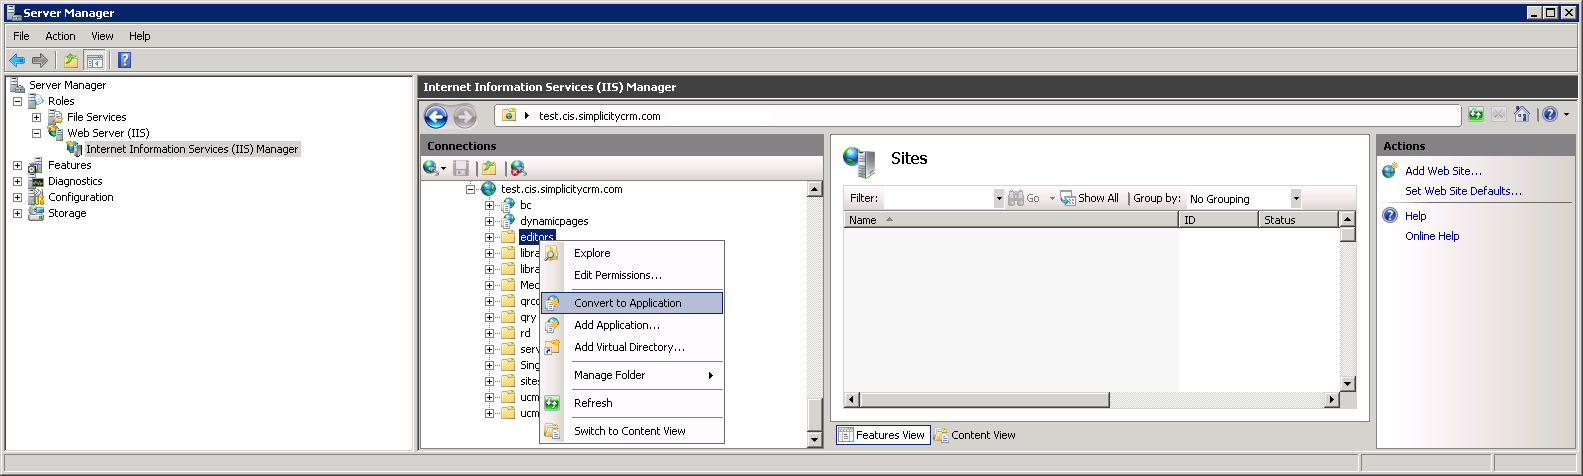Collapse the Web Server (IIS) node
This screenshot has height=476, width=1583.
36,133
